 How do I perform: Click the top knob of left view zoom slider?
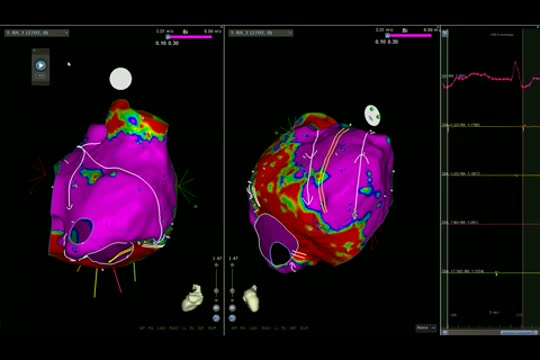(x=216, y=265)
